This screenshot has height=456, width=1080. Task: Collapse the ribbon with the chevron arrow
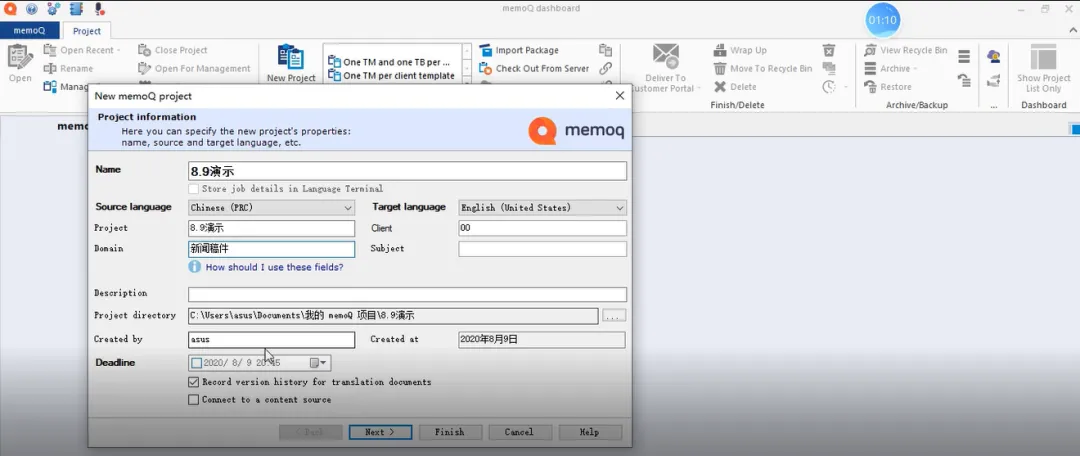pyautogui.click(x=1072, y=30)
